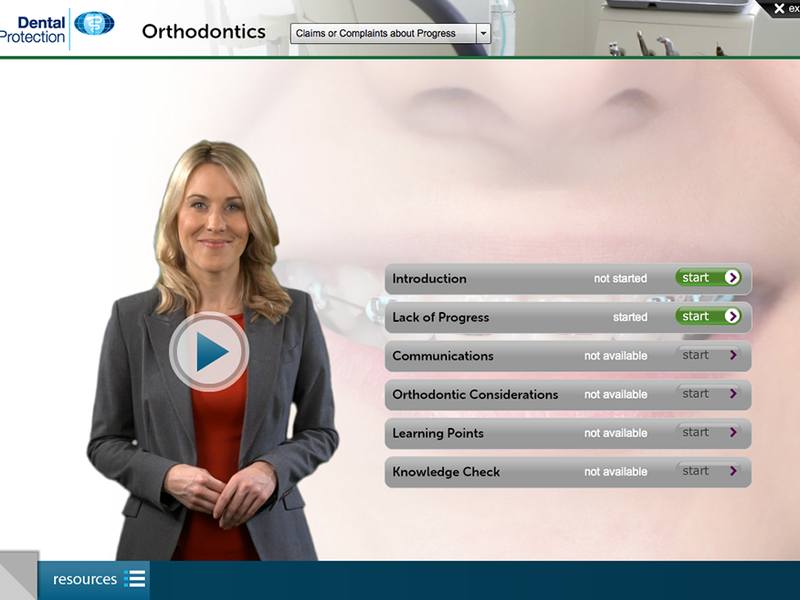This screenshot has height=600, width=800.
Task: Start the Introduction section
Action: (708, 278)
